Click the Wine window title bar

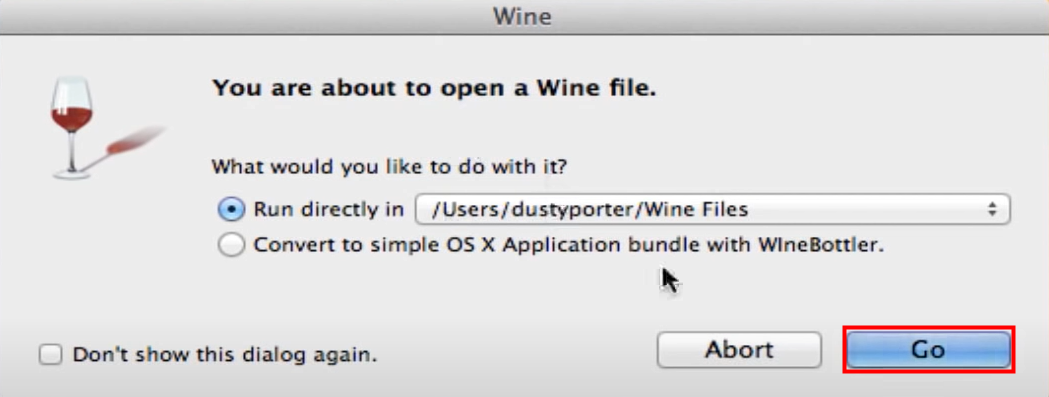524,16
